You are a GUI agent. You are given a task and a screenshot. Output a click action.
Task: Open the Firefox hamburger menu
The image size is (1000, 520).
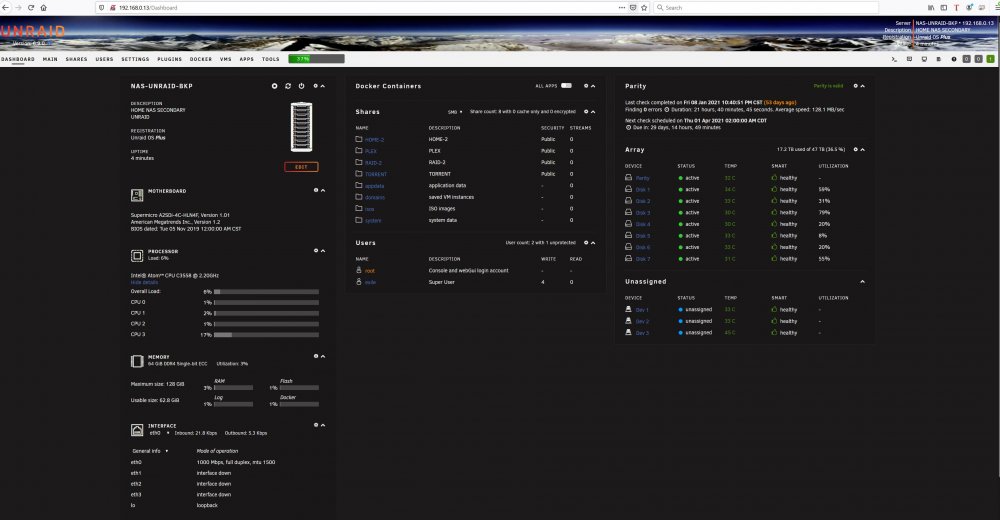996,8
